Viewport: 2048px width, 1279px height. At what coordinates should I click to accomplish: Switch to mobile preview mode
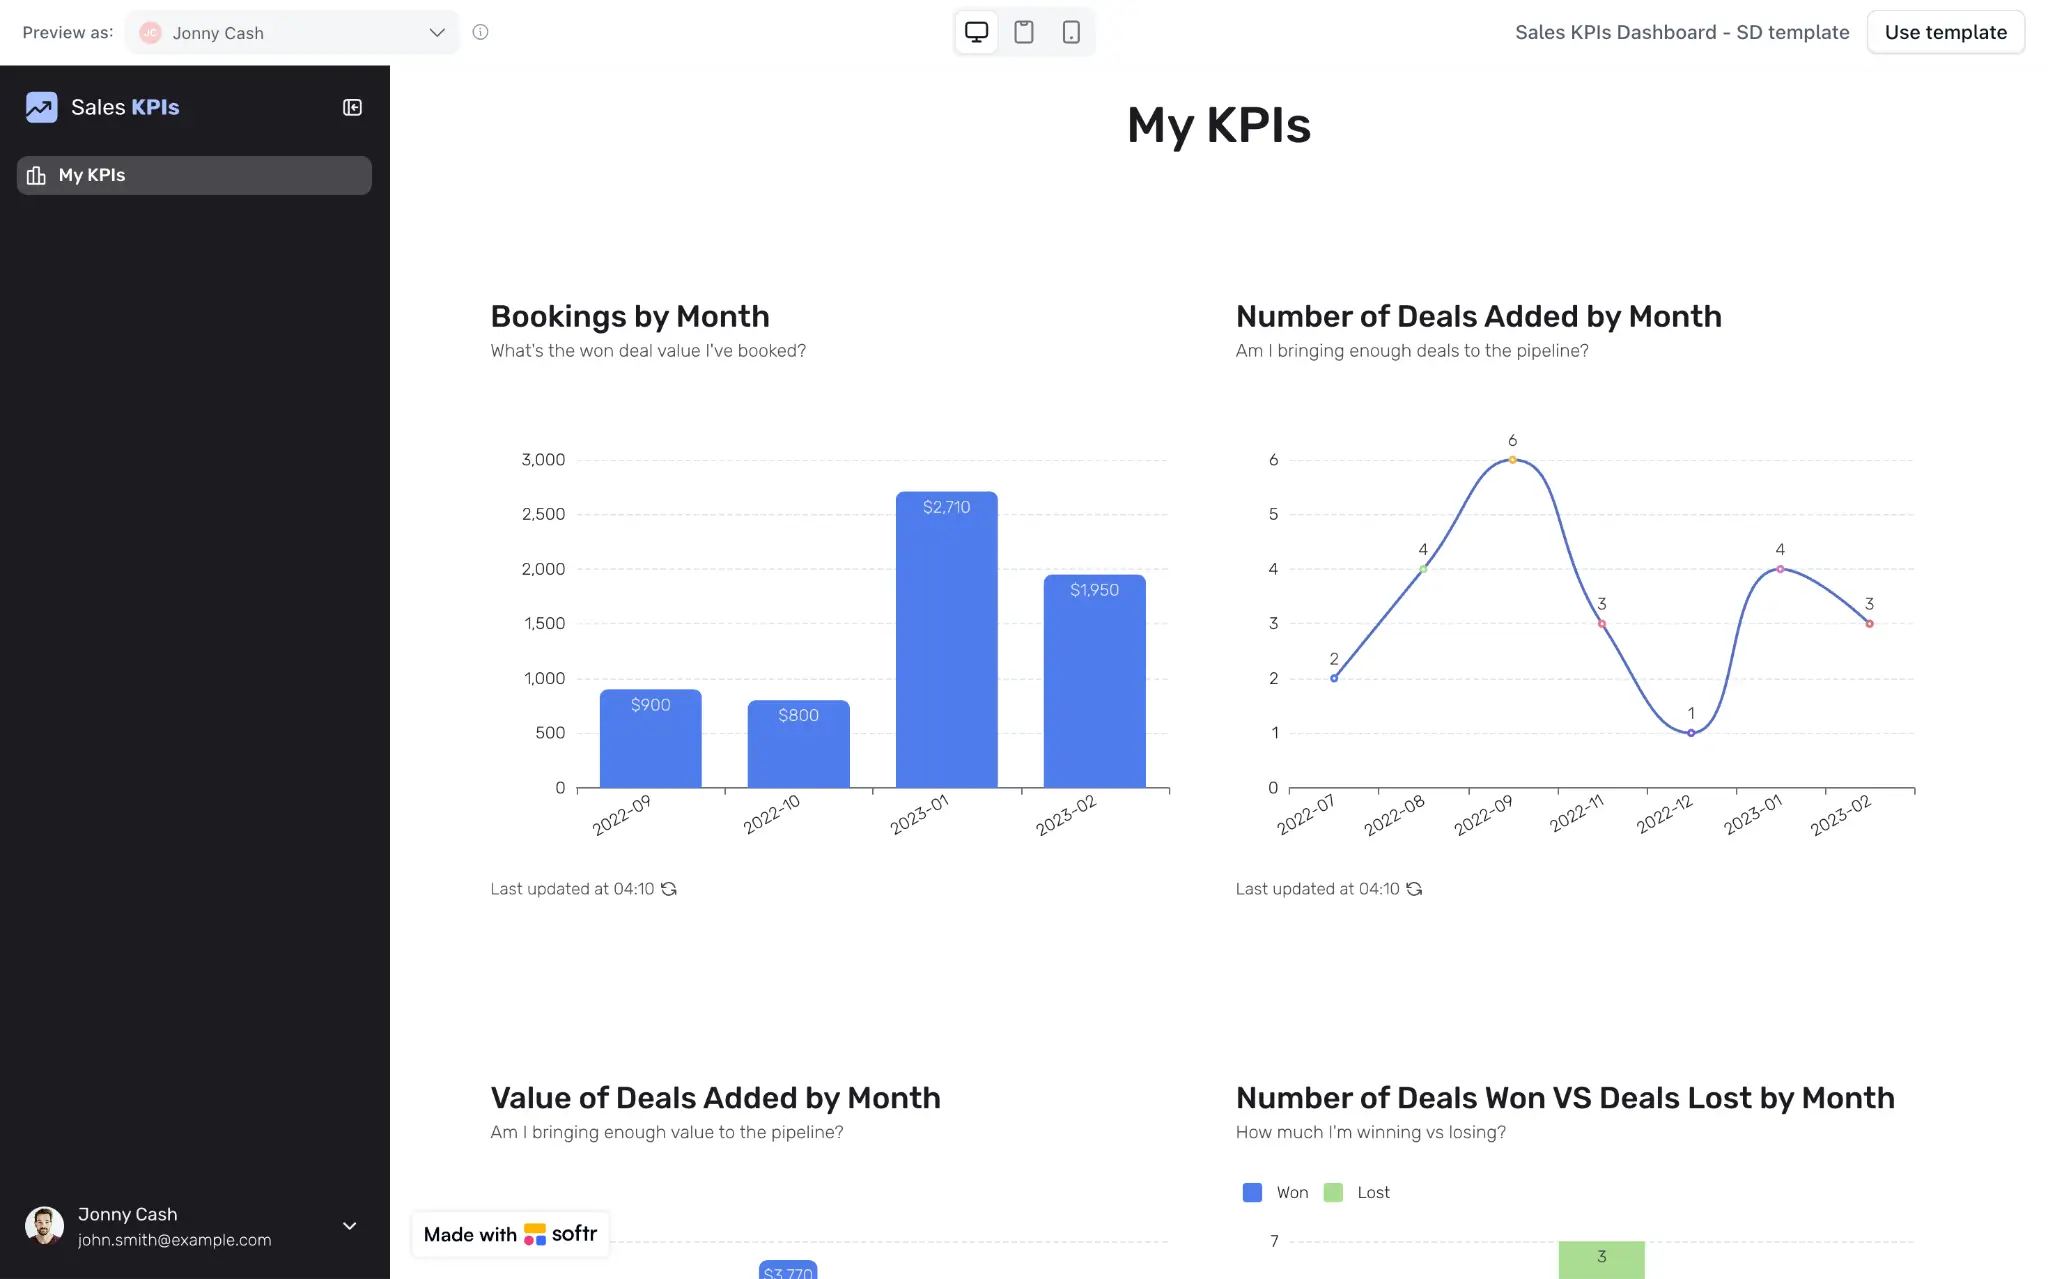click(x=1071, y=32)
